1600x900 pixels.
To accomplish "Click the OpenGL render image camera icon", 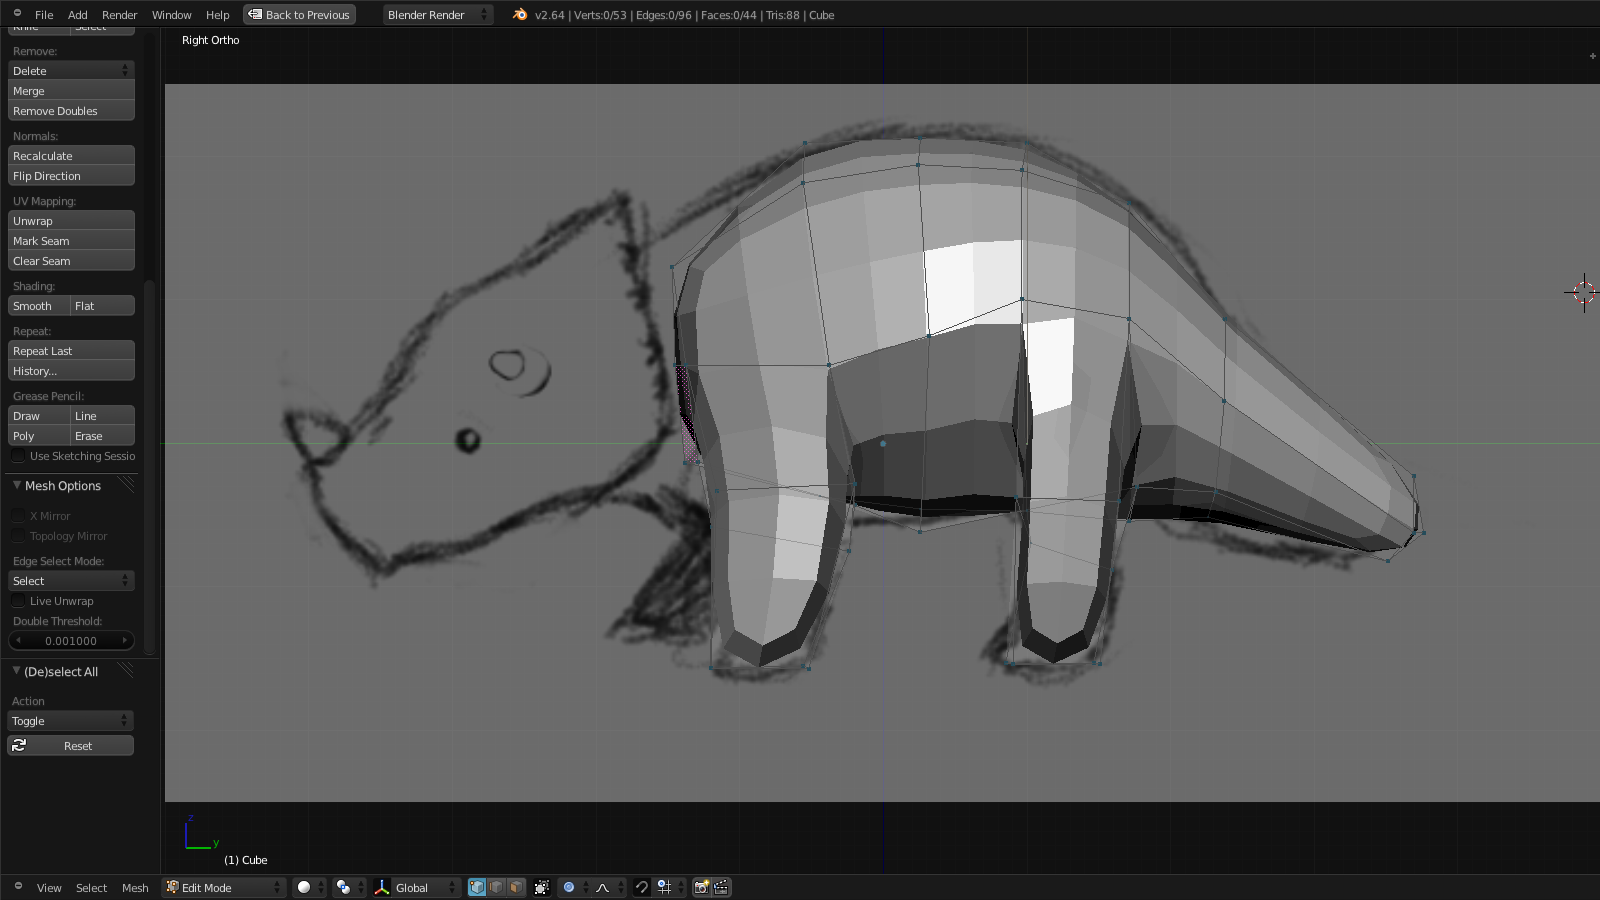I will tap(702, 887).
